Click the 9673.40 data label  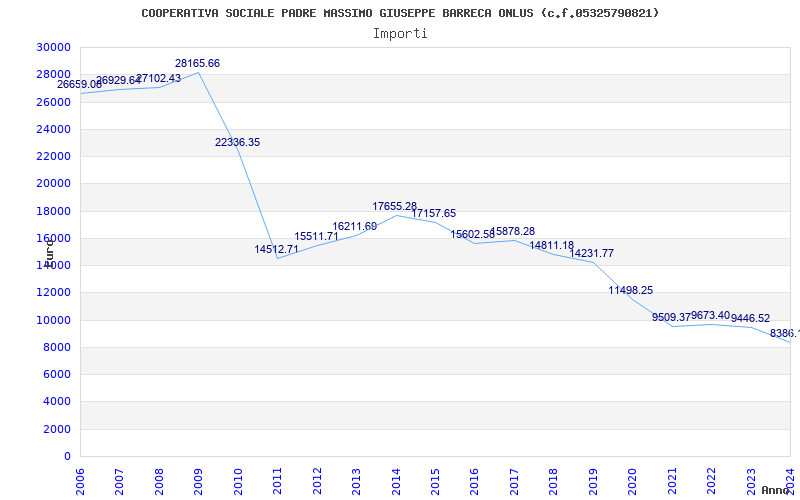click(x=710, y=316)
